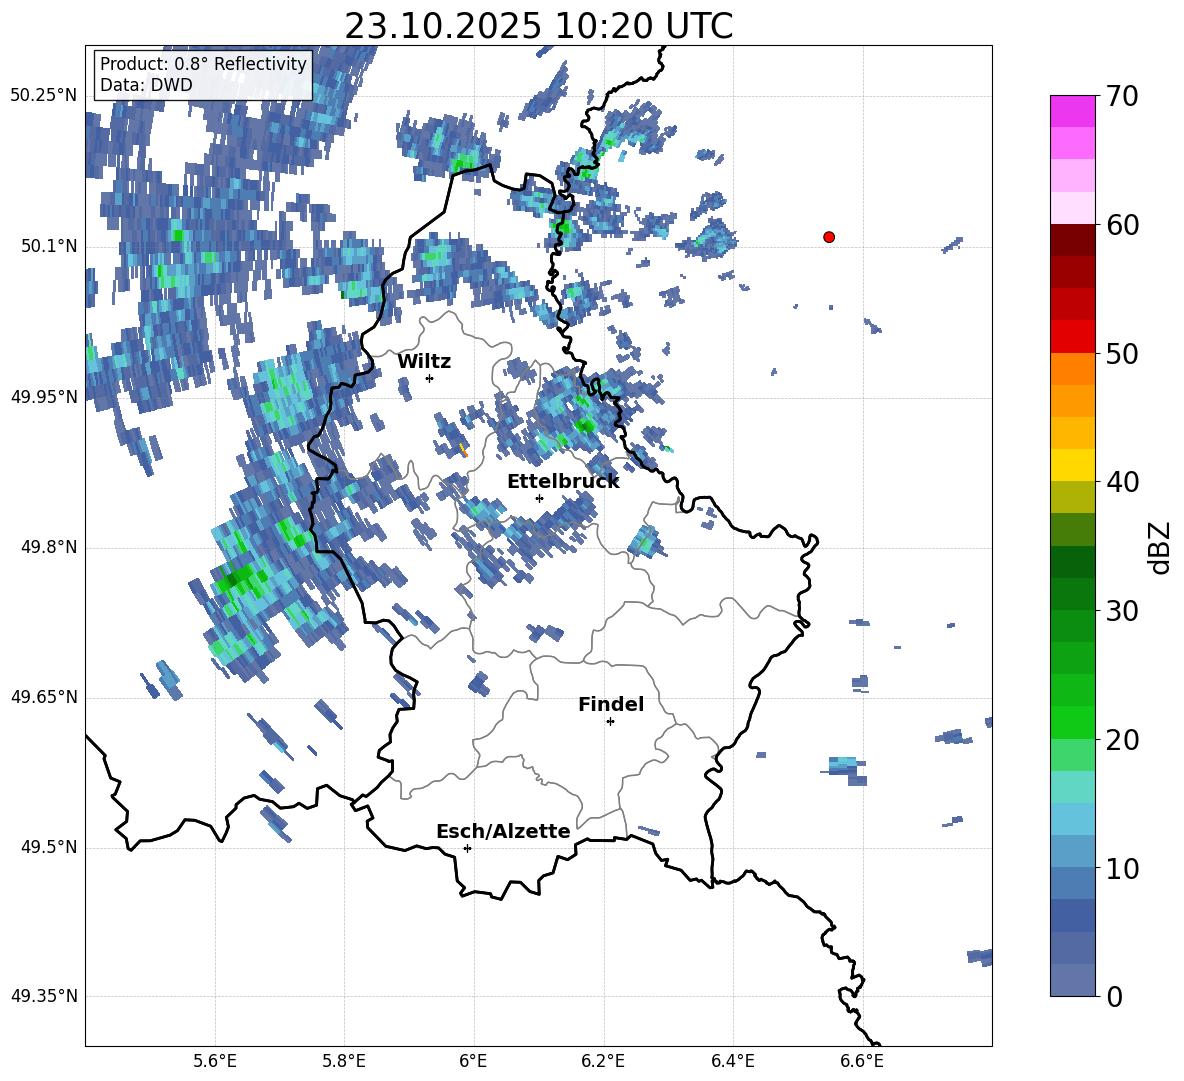Click the Wiltz city label

(x=424, y=362)
